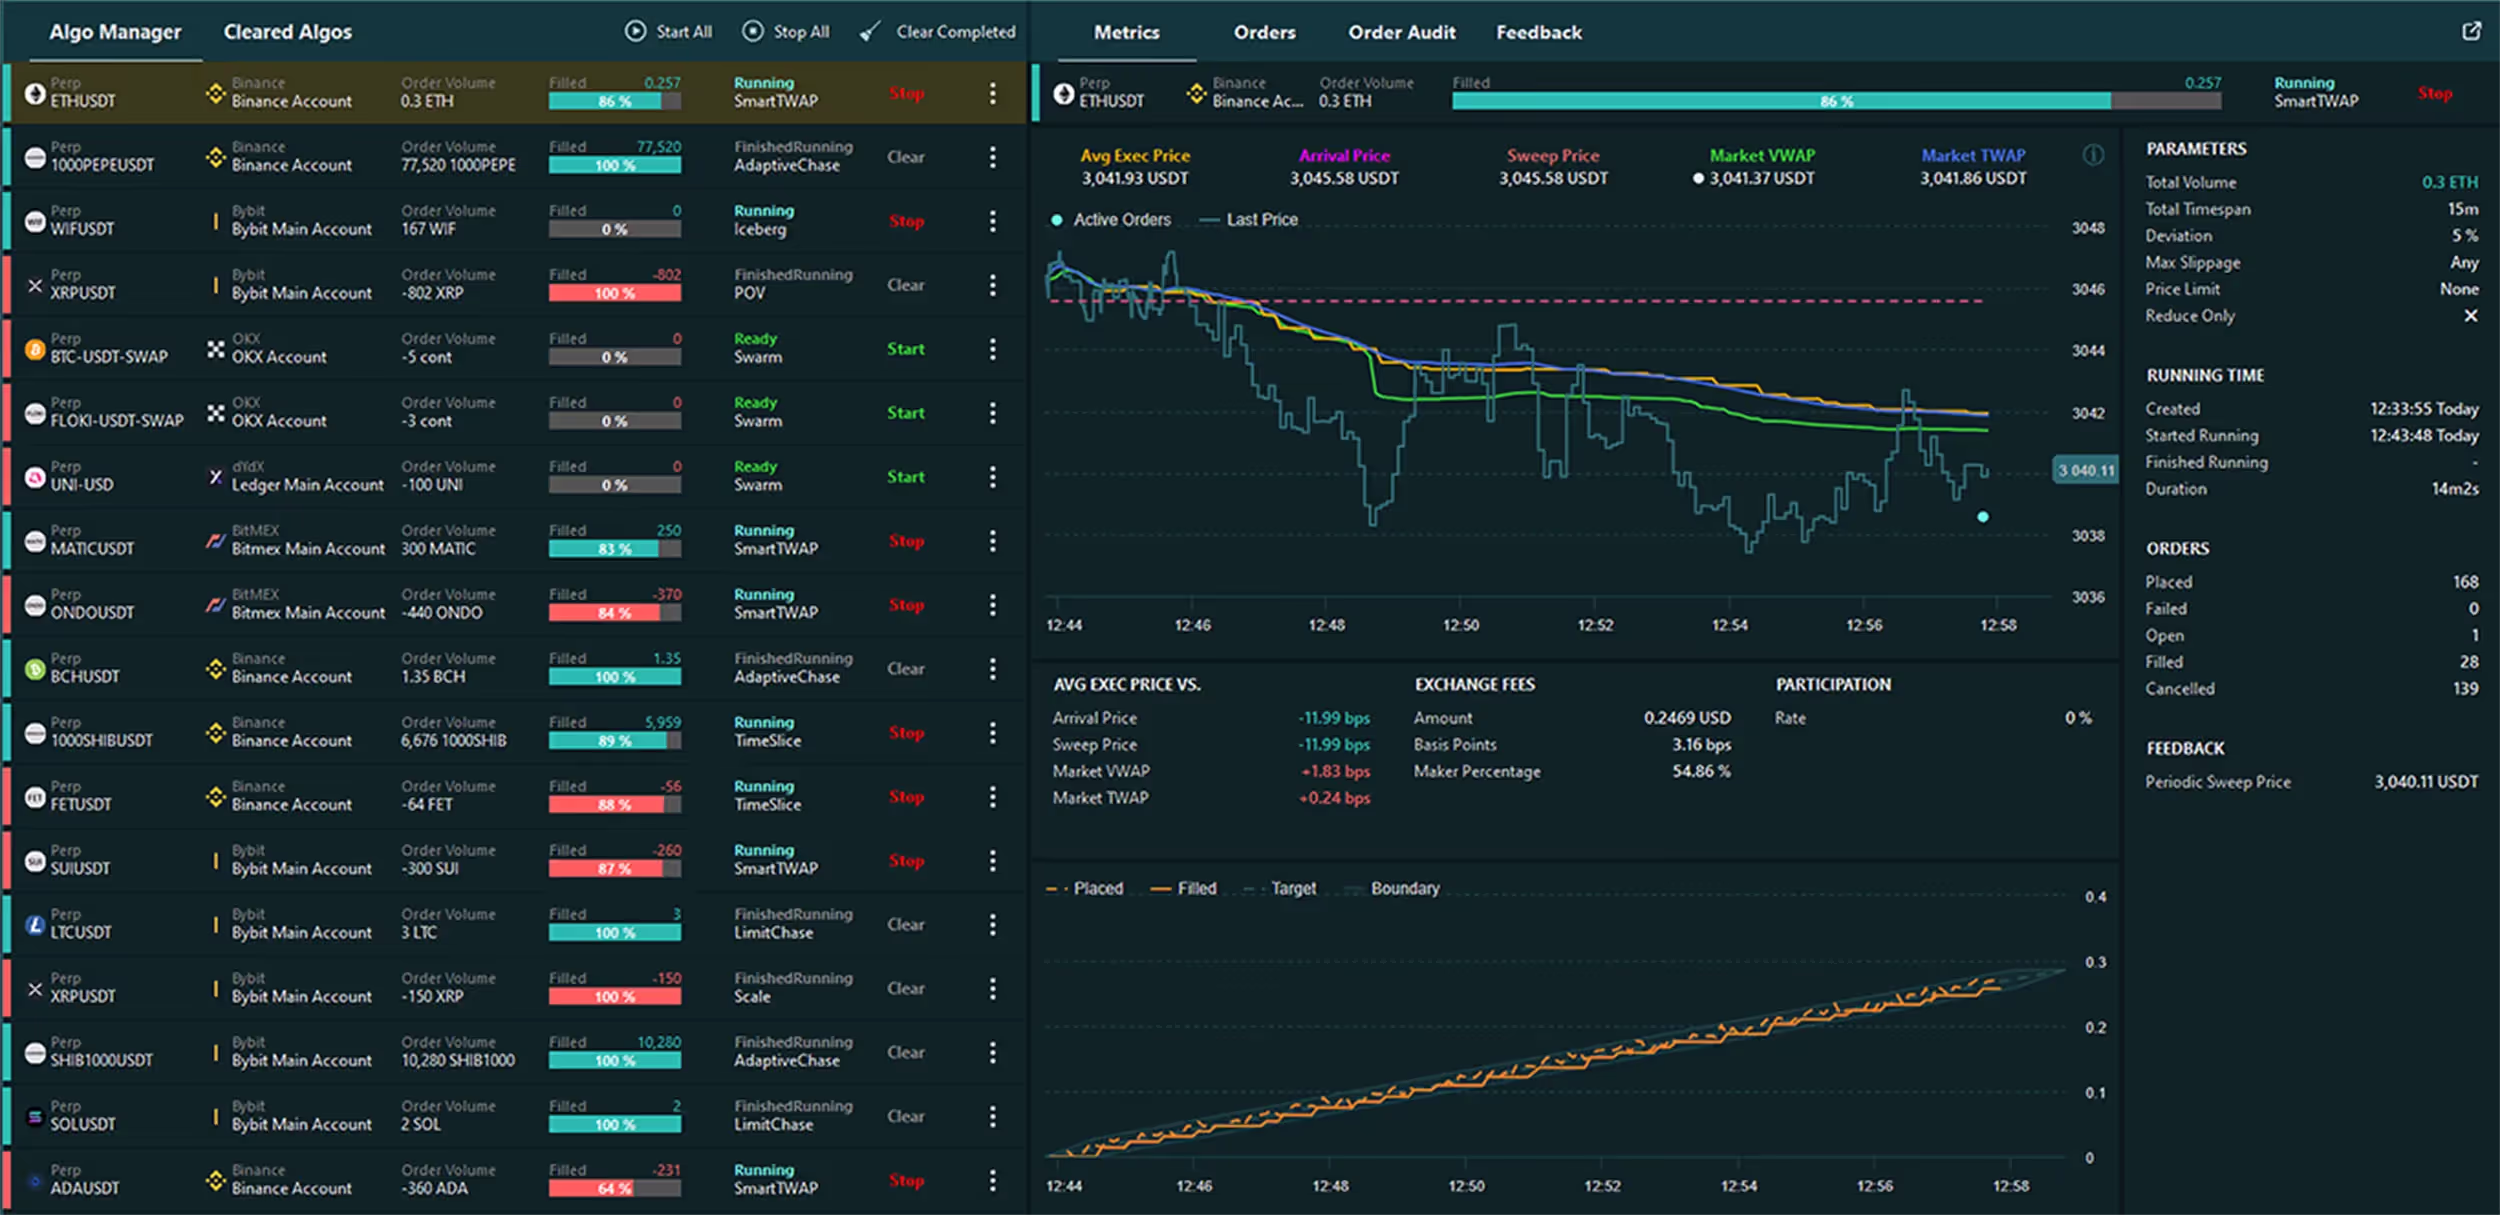Open the options menu for 1000SHIBUSDT row
This screenshot has height=1215, width=2500.
pos(992,733)
